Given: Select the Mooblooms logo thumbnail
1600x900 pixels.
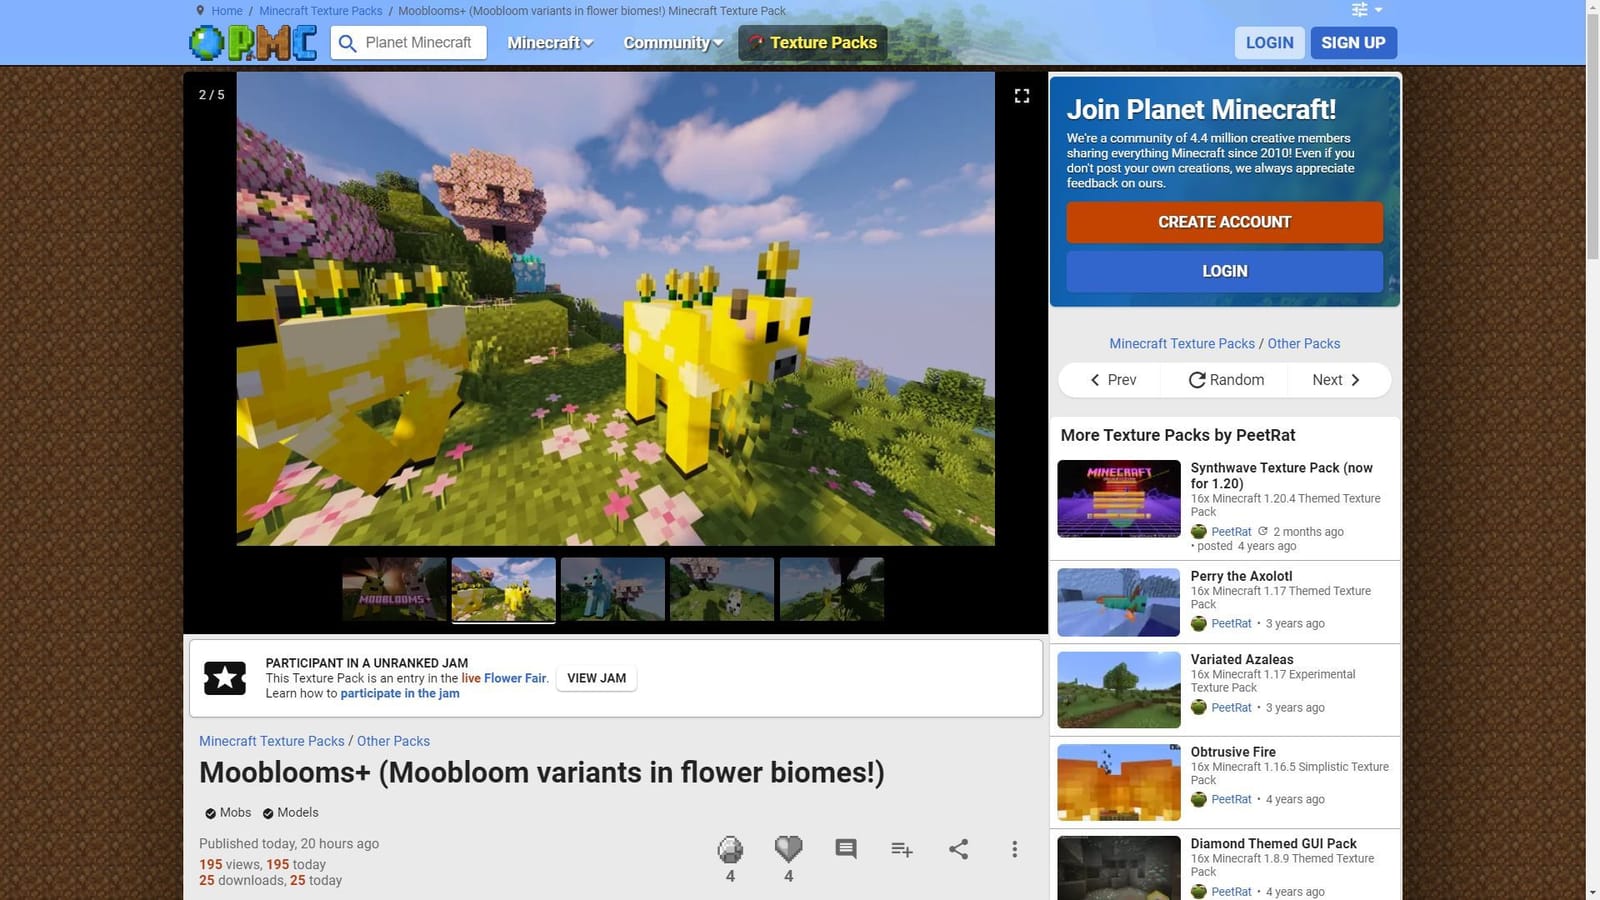Looking at the screenshot, I should (x=393, y=589).
